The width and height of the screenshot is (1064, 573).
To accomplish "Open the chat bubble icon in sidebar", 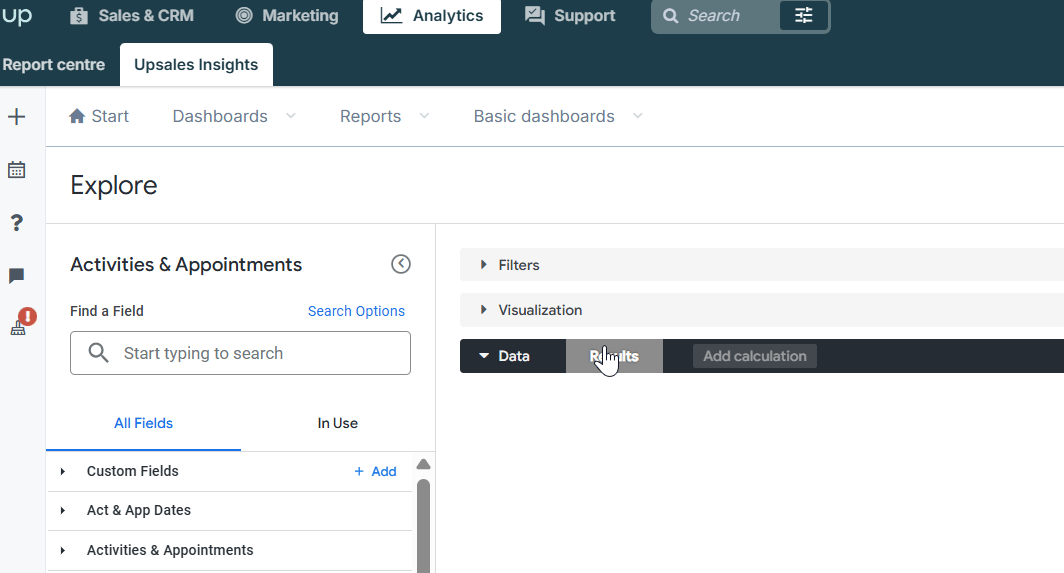I will pyautogui.click(x=17, y=276).
